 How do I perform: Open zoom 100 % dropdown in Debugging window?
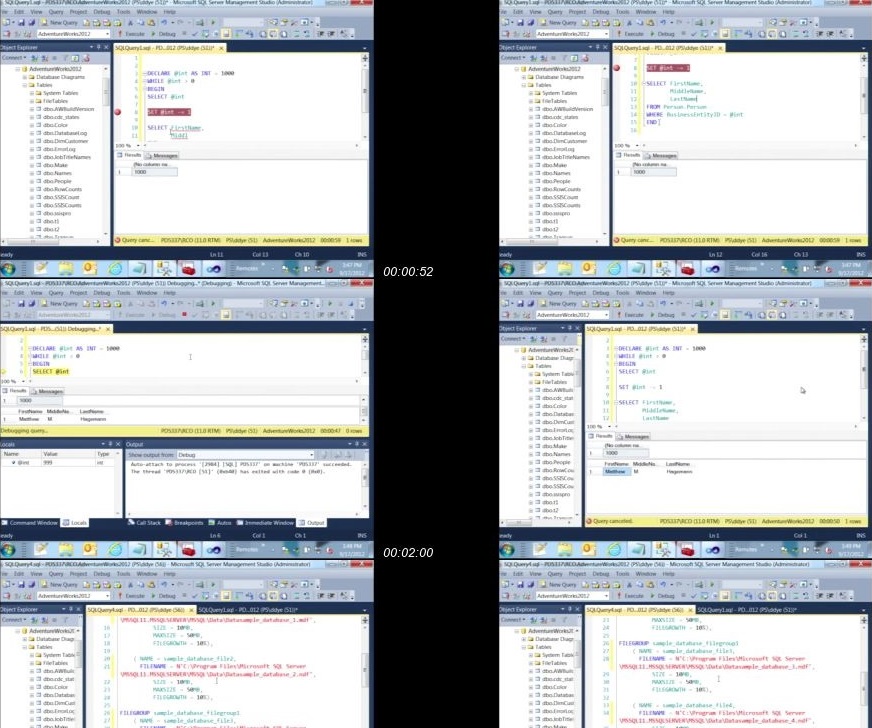23,382
